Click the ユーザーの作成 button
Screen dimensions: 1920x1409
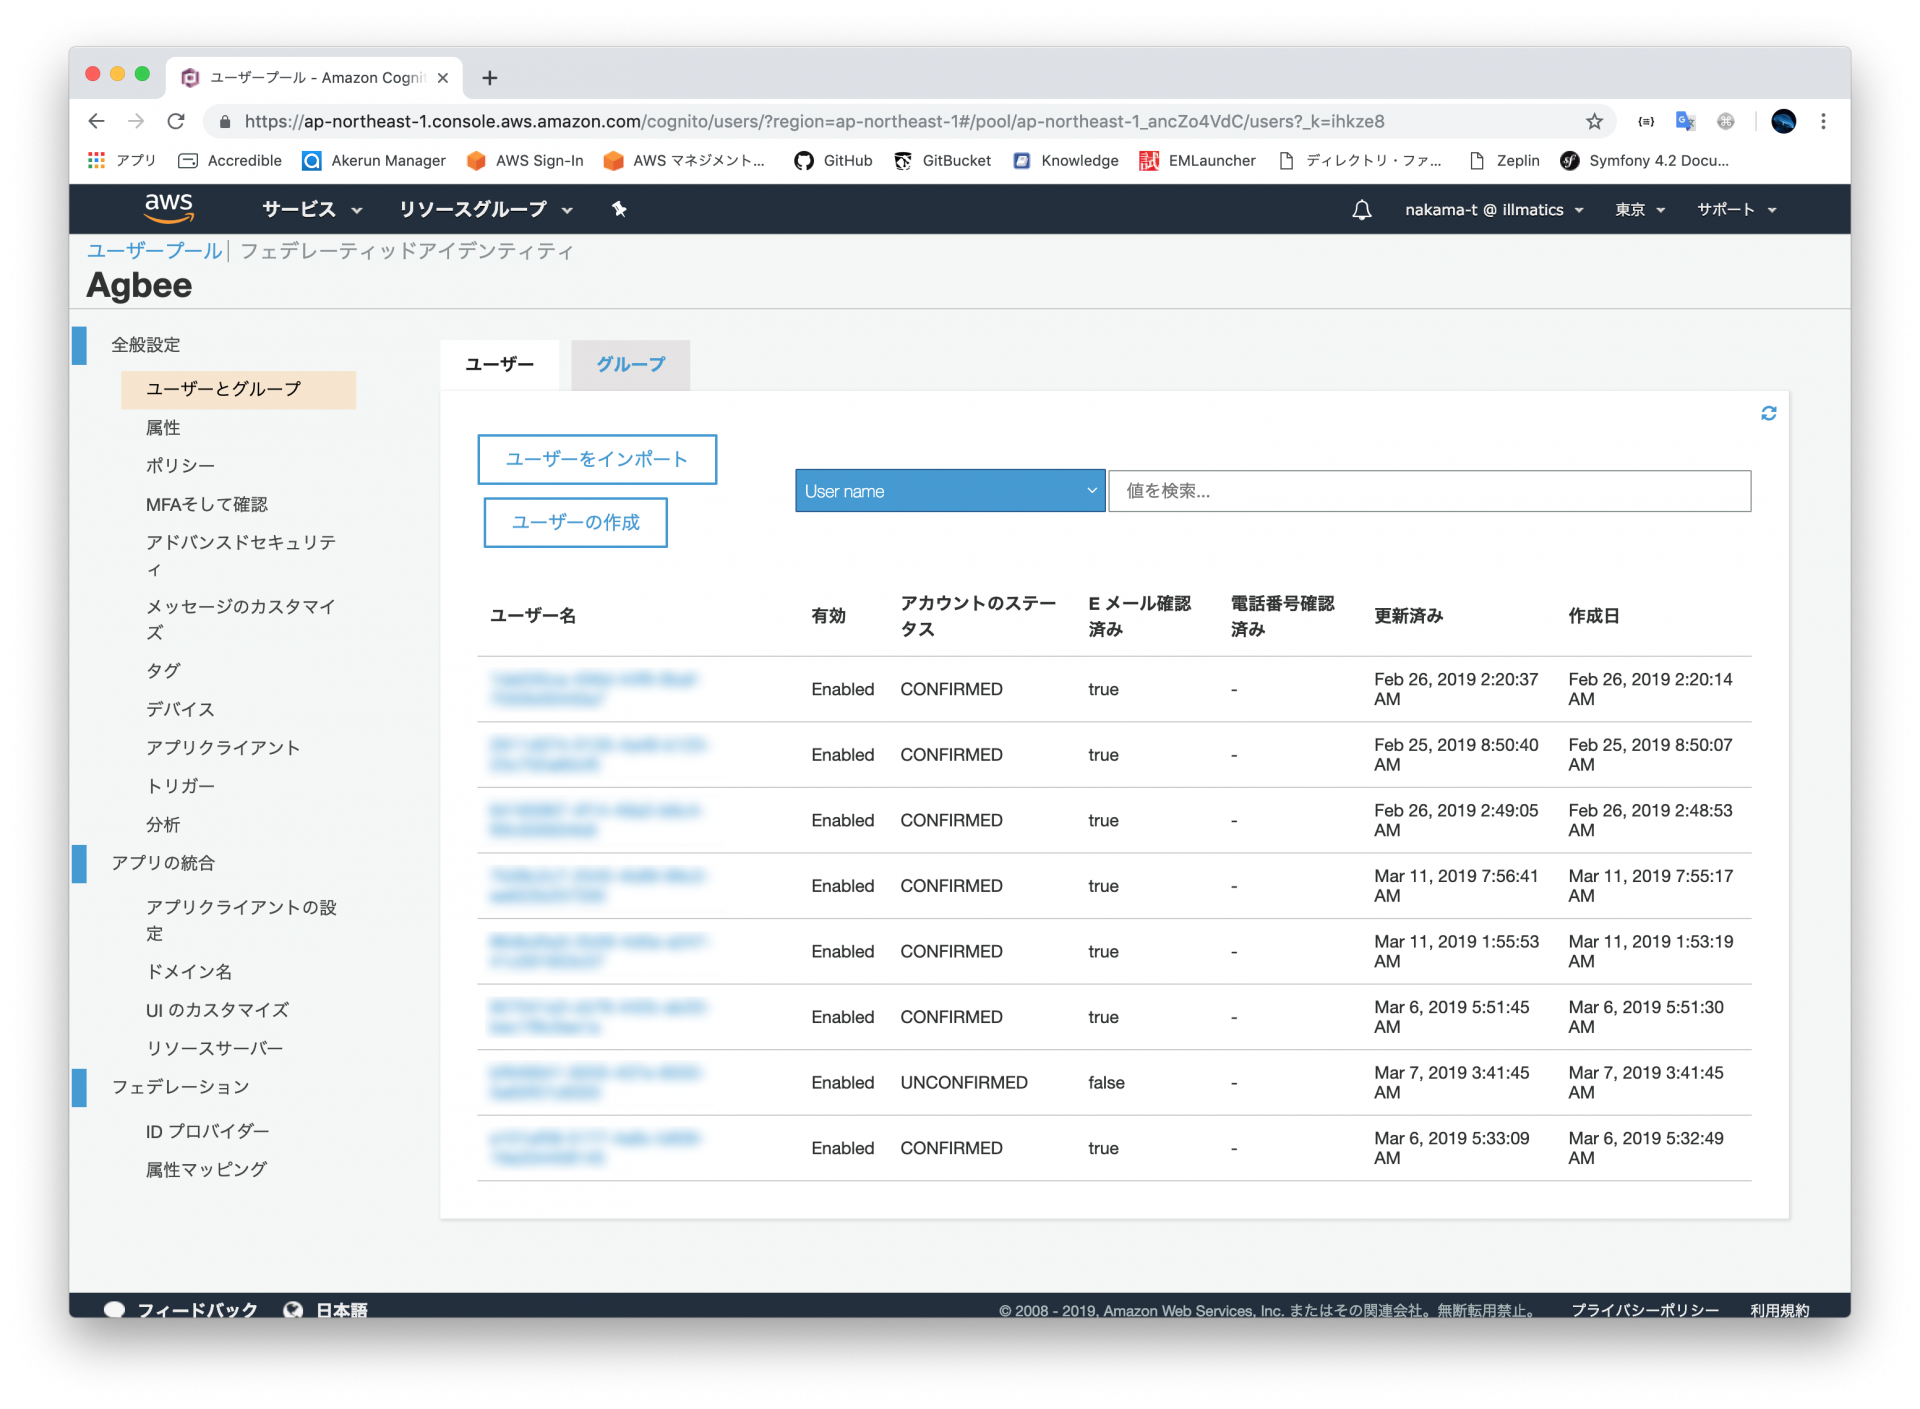[x=575, y=522]
